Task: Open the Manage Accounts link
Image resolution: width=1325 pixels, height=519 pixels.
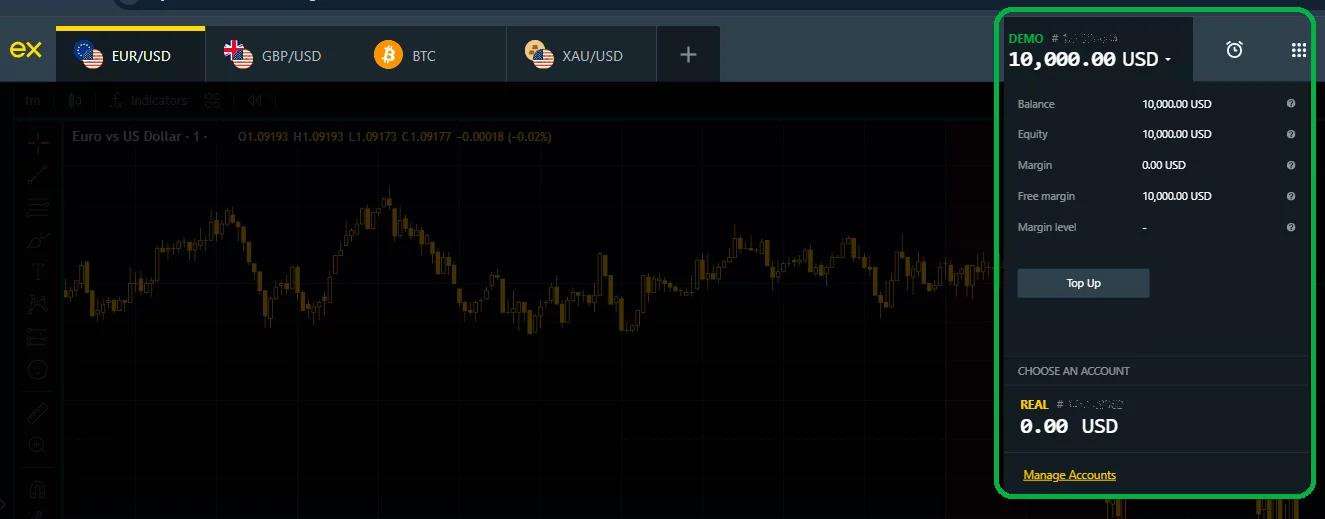Action: [x=1069, y=475]
